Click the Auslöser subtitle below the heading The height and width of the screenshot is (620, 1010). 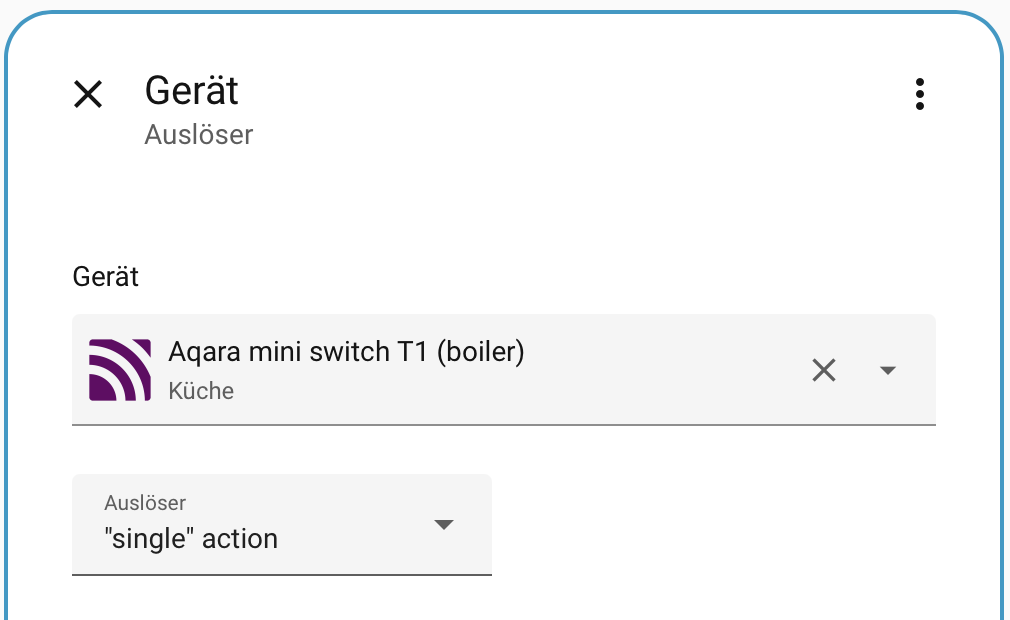point(198,135)
